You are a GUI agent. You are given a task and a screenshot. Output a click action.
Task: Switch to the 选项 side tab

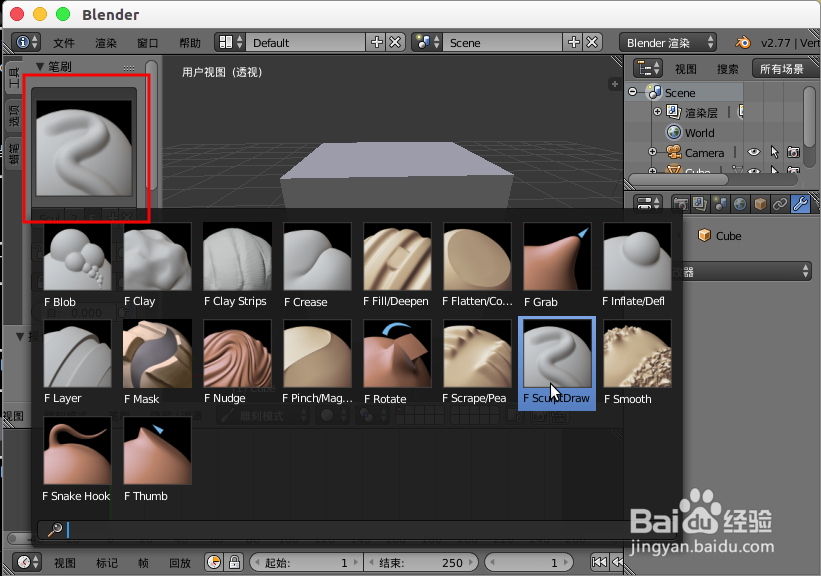pos(14,115)
